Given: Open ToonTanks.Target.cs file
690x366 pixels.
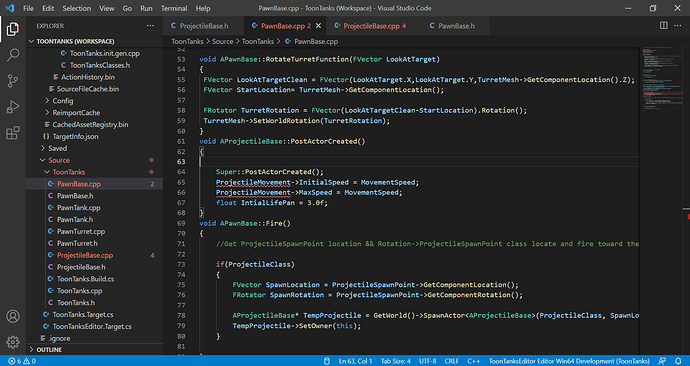Looking at the screenshot, I should coord(83,315).
